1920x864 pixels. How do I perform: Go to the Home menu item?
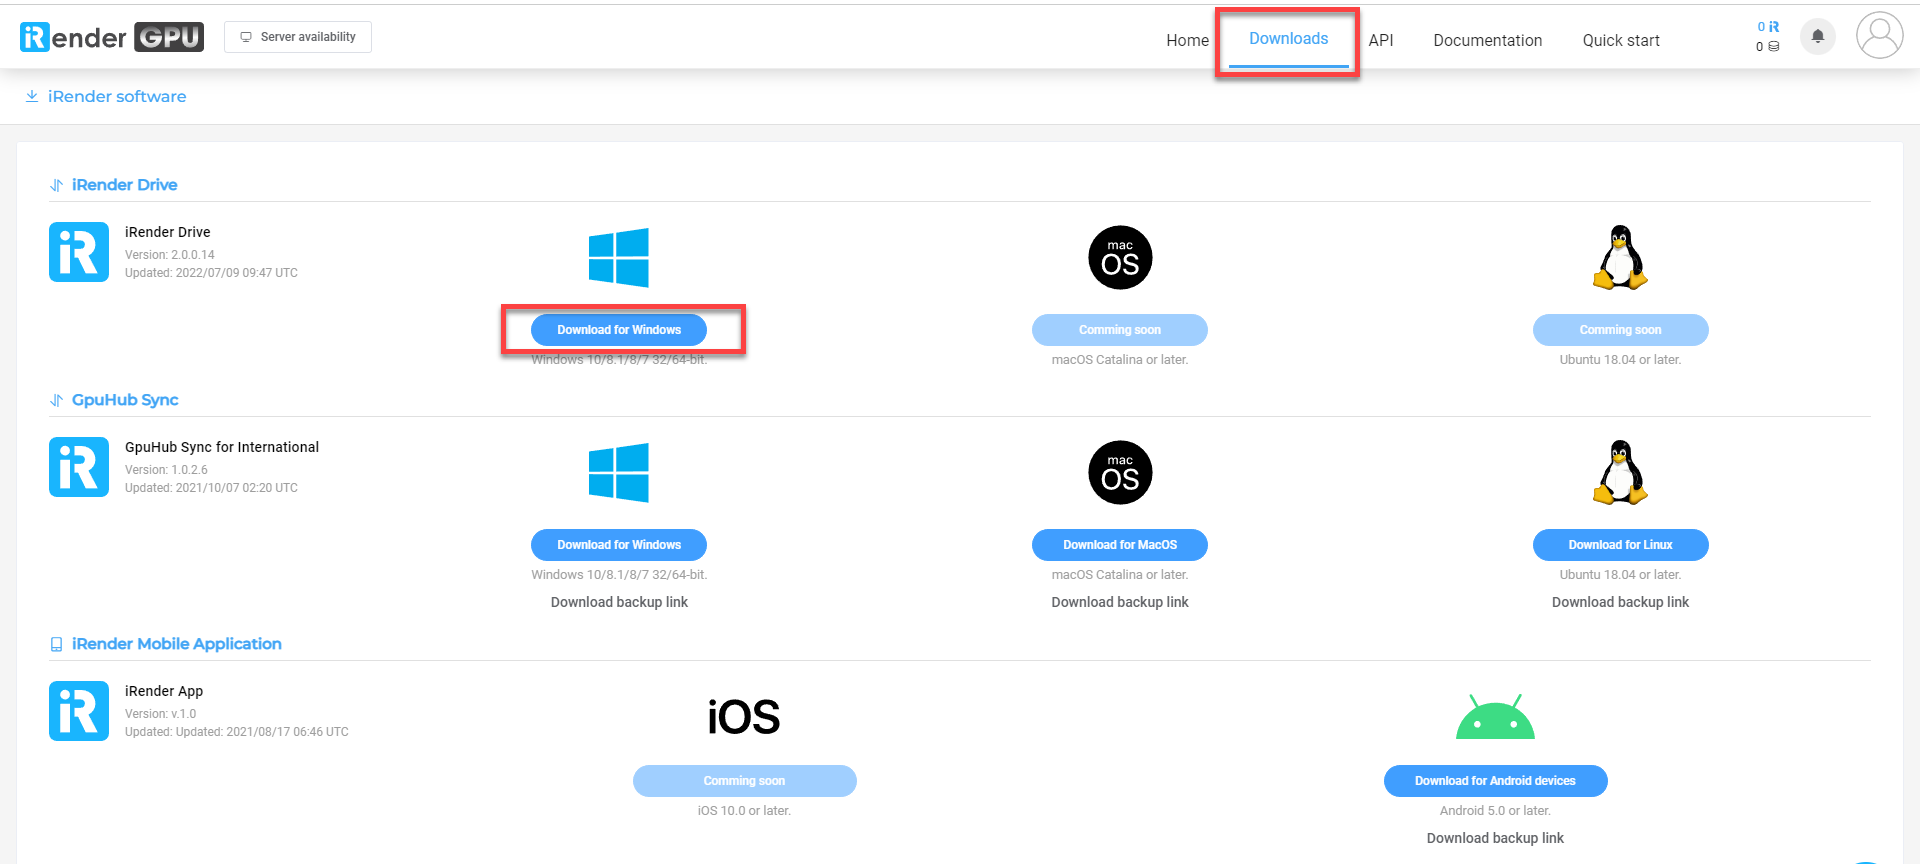pyautogui.click(x=1187, y=40)
